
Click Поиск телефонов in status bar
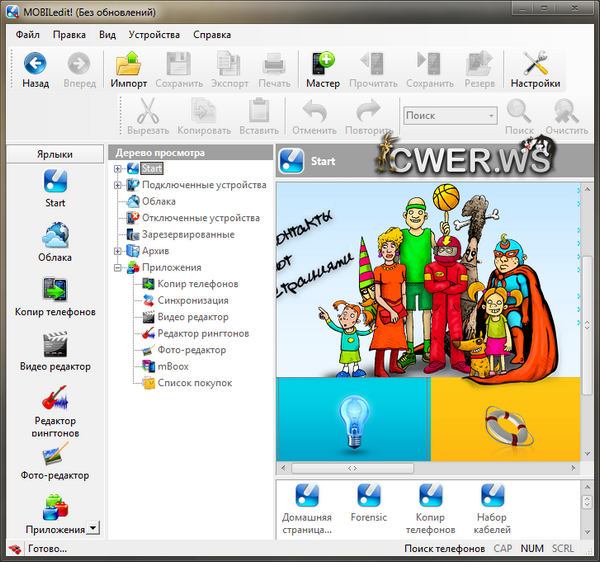coord(444,549)
